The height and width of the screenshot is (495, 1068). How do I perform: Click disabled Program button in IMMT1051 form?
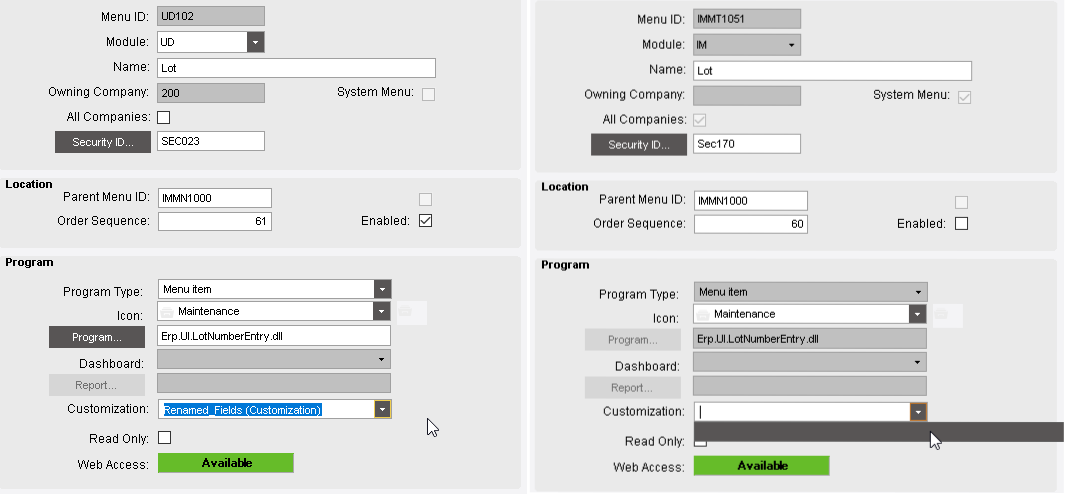[633, 340]
